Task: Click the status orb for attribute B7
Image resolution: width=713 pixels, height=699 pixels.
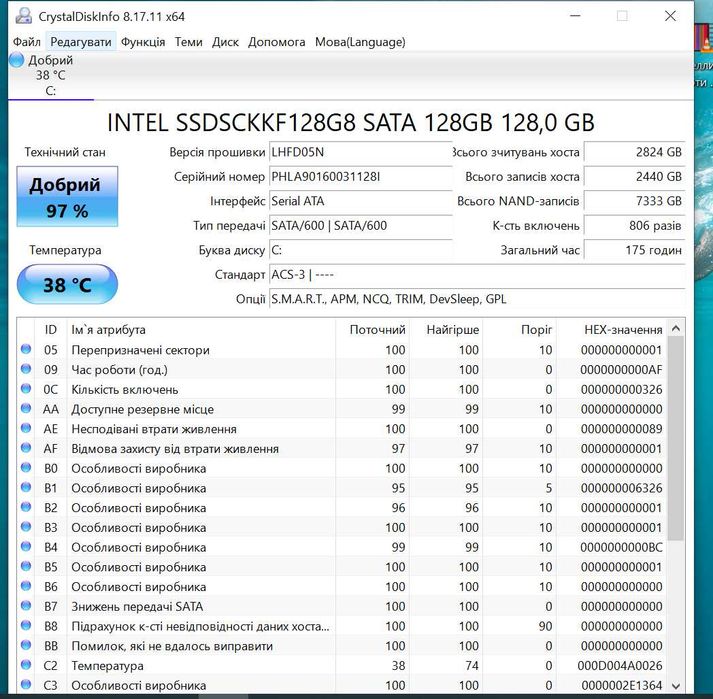Action: pos(26,605)
